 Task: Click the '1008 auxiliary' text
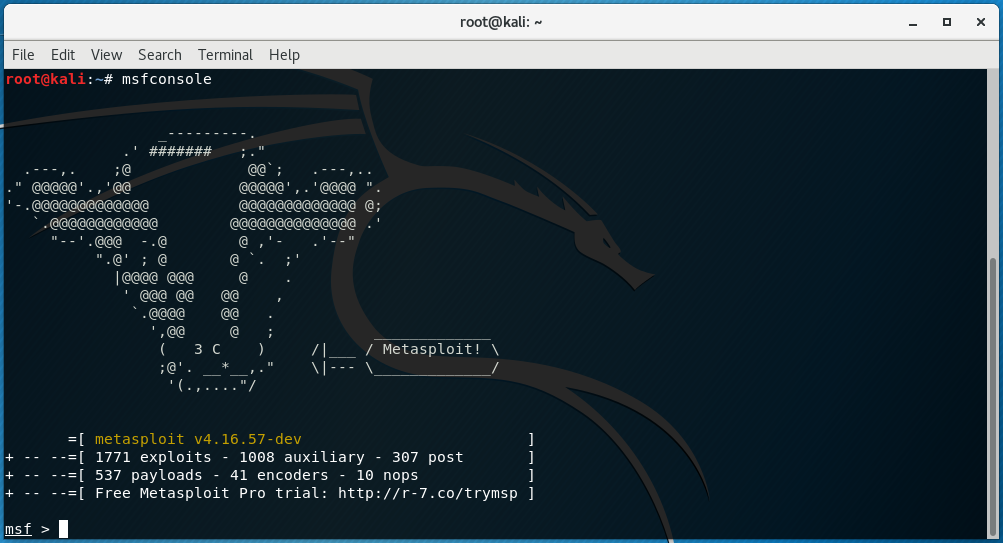(302, 457)
